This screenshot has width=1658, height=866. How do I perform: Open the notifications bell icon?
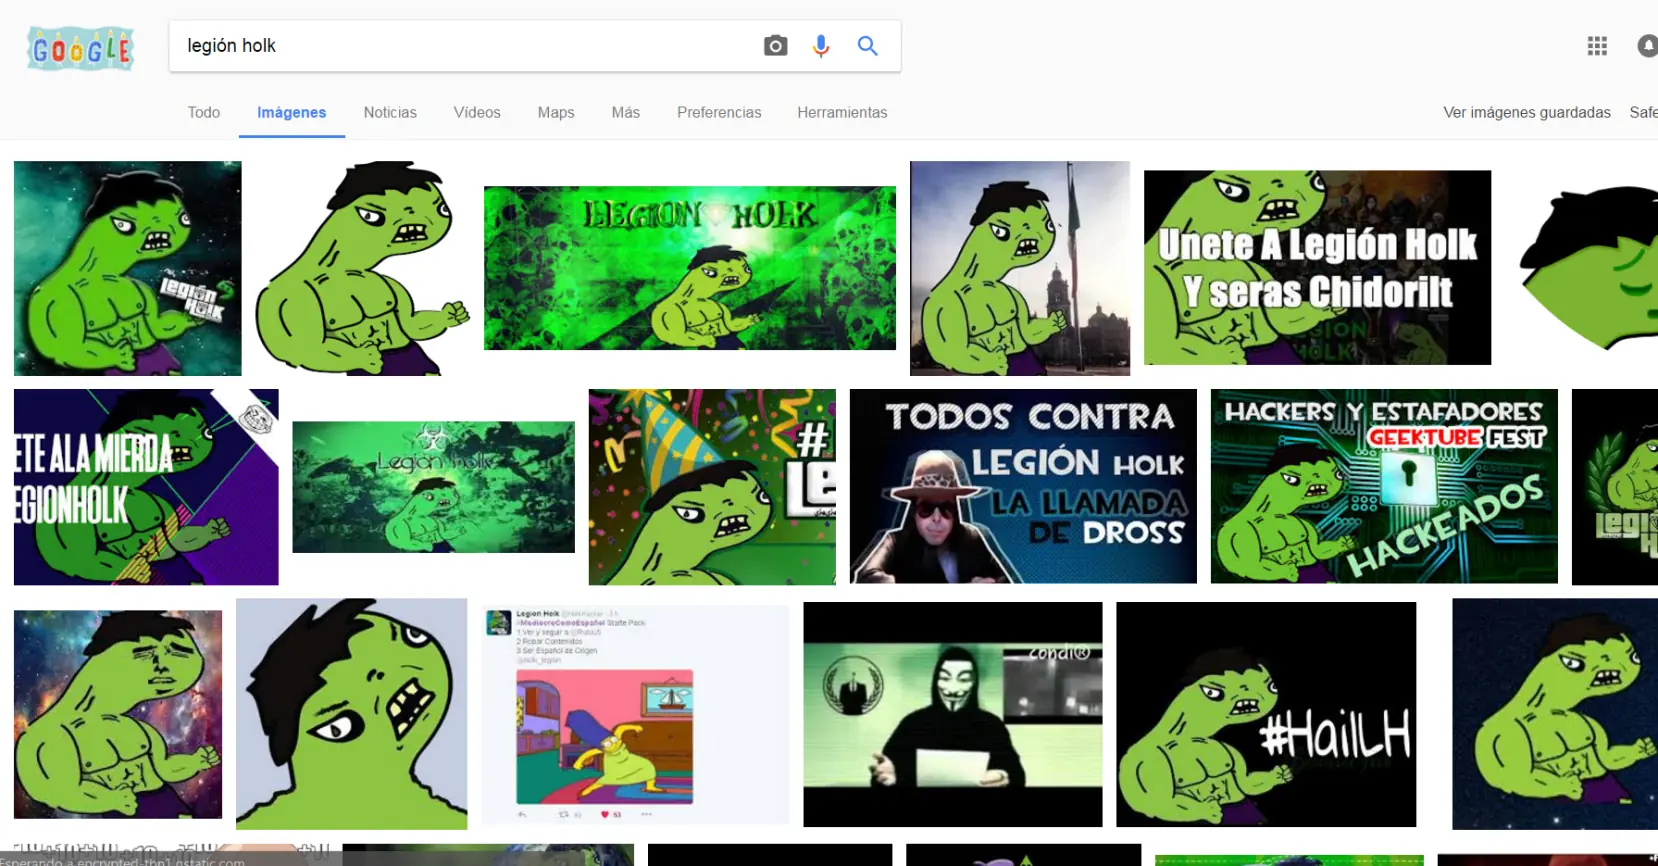click(1647, 46)
